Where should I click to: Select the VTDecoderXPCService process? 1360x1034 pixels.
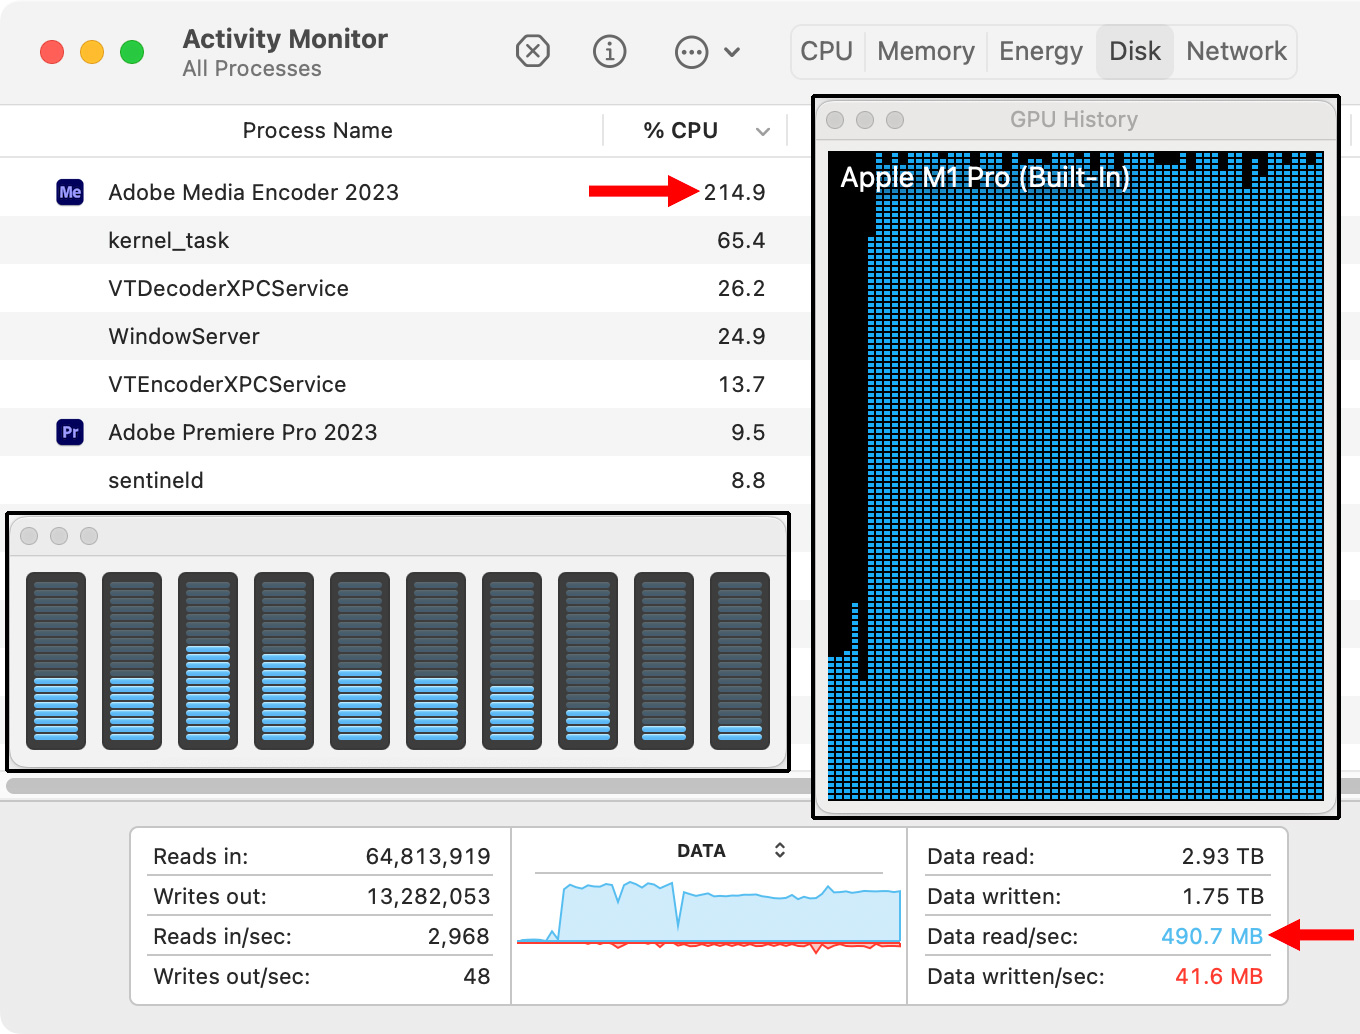[405, 288]
